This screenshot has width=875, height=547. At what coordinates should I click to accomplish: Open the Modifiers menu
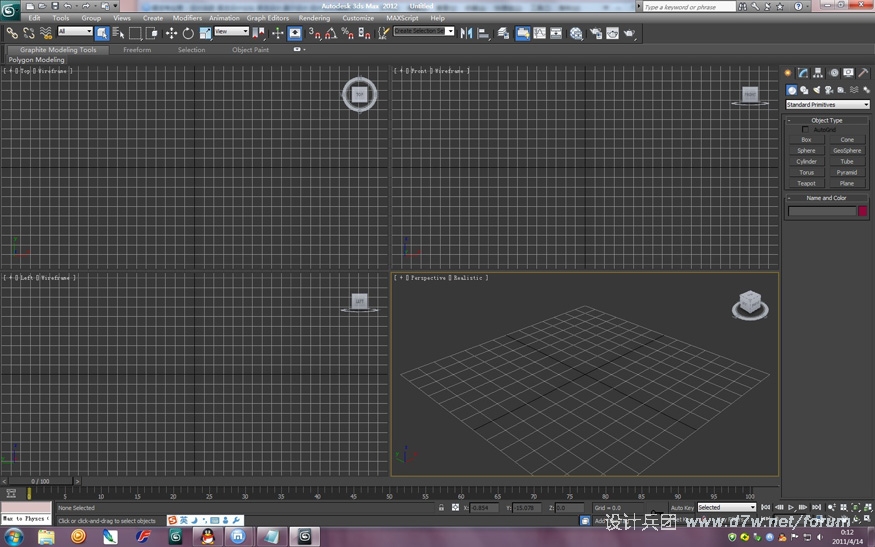(187, 18)
